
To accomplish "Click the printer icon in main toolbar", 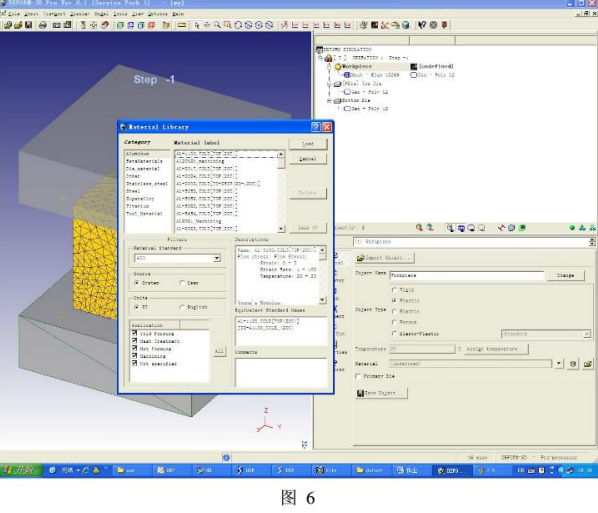I will tap(43, 25).
